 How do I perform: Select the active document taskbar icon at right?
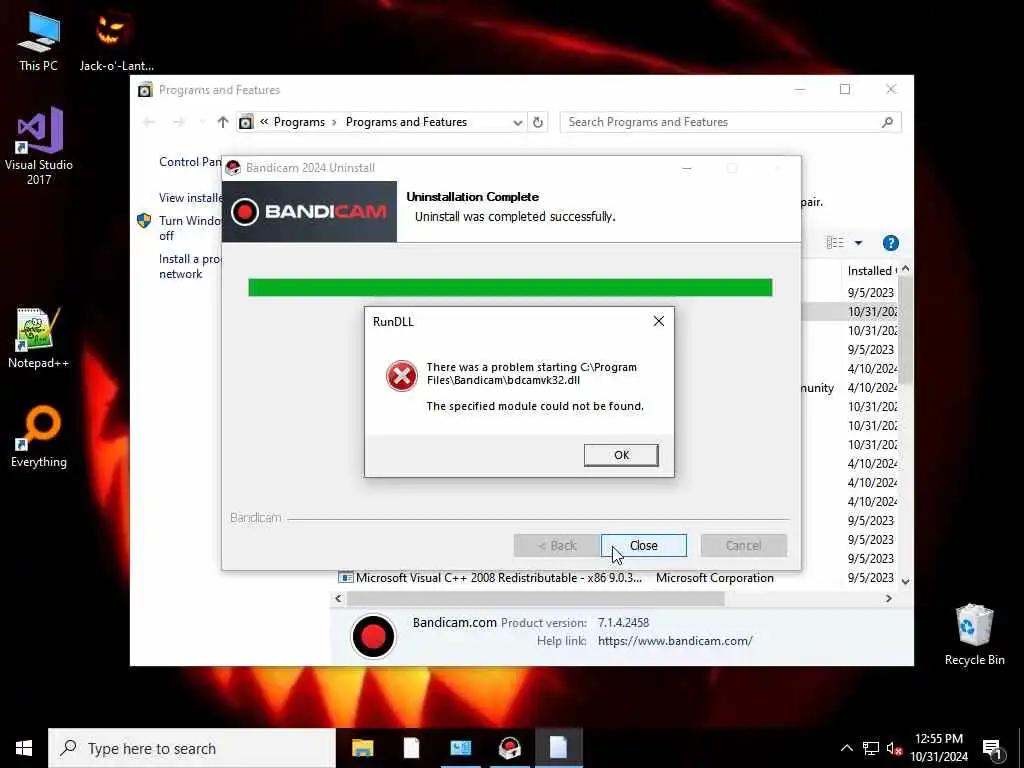coord(558,748)
